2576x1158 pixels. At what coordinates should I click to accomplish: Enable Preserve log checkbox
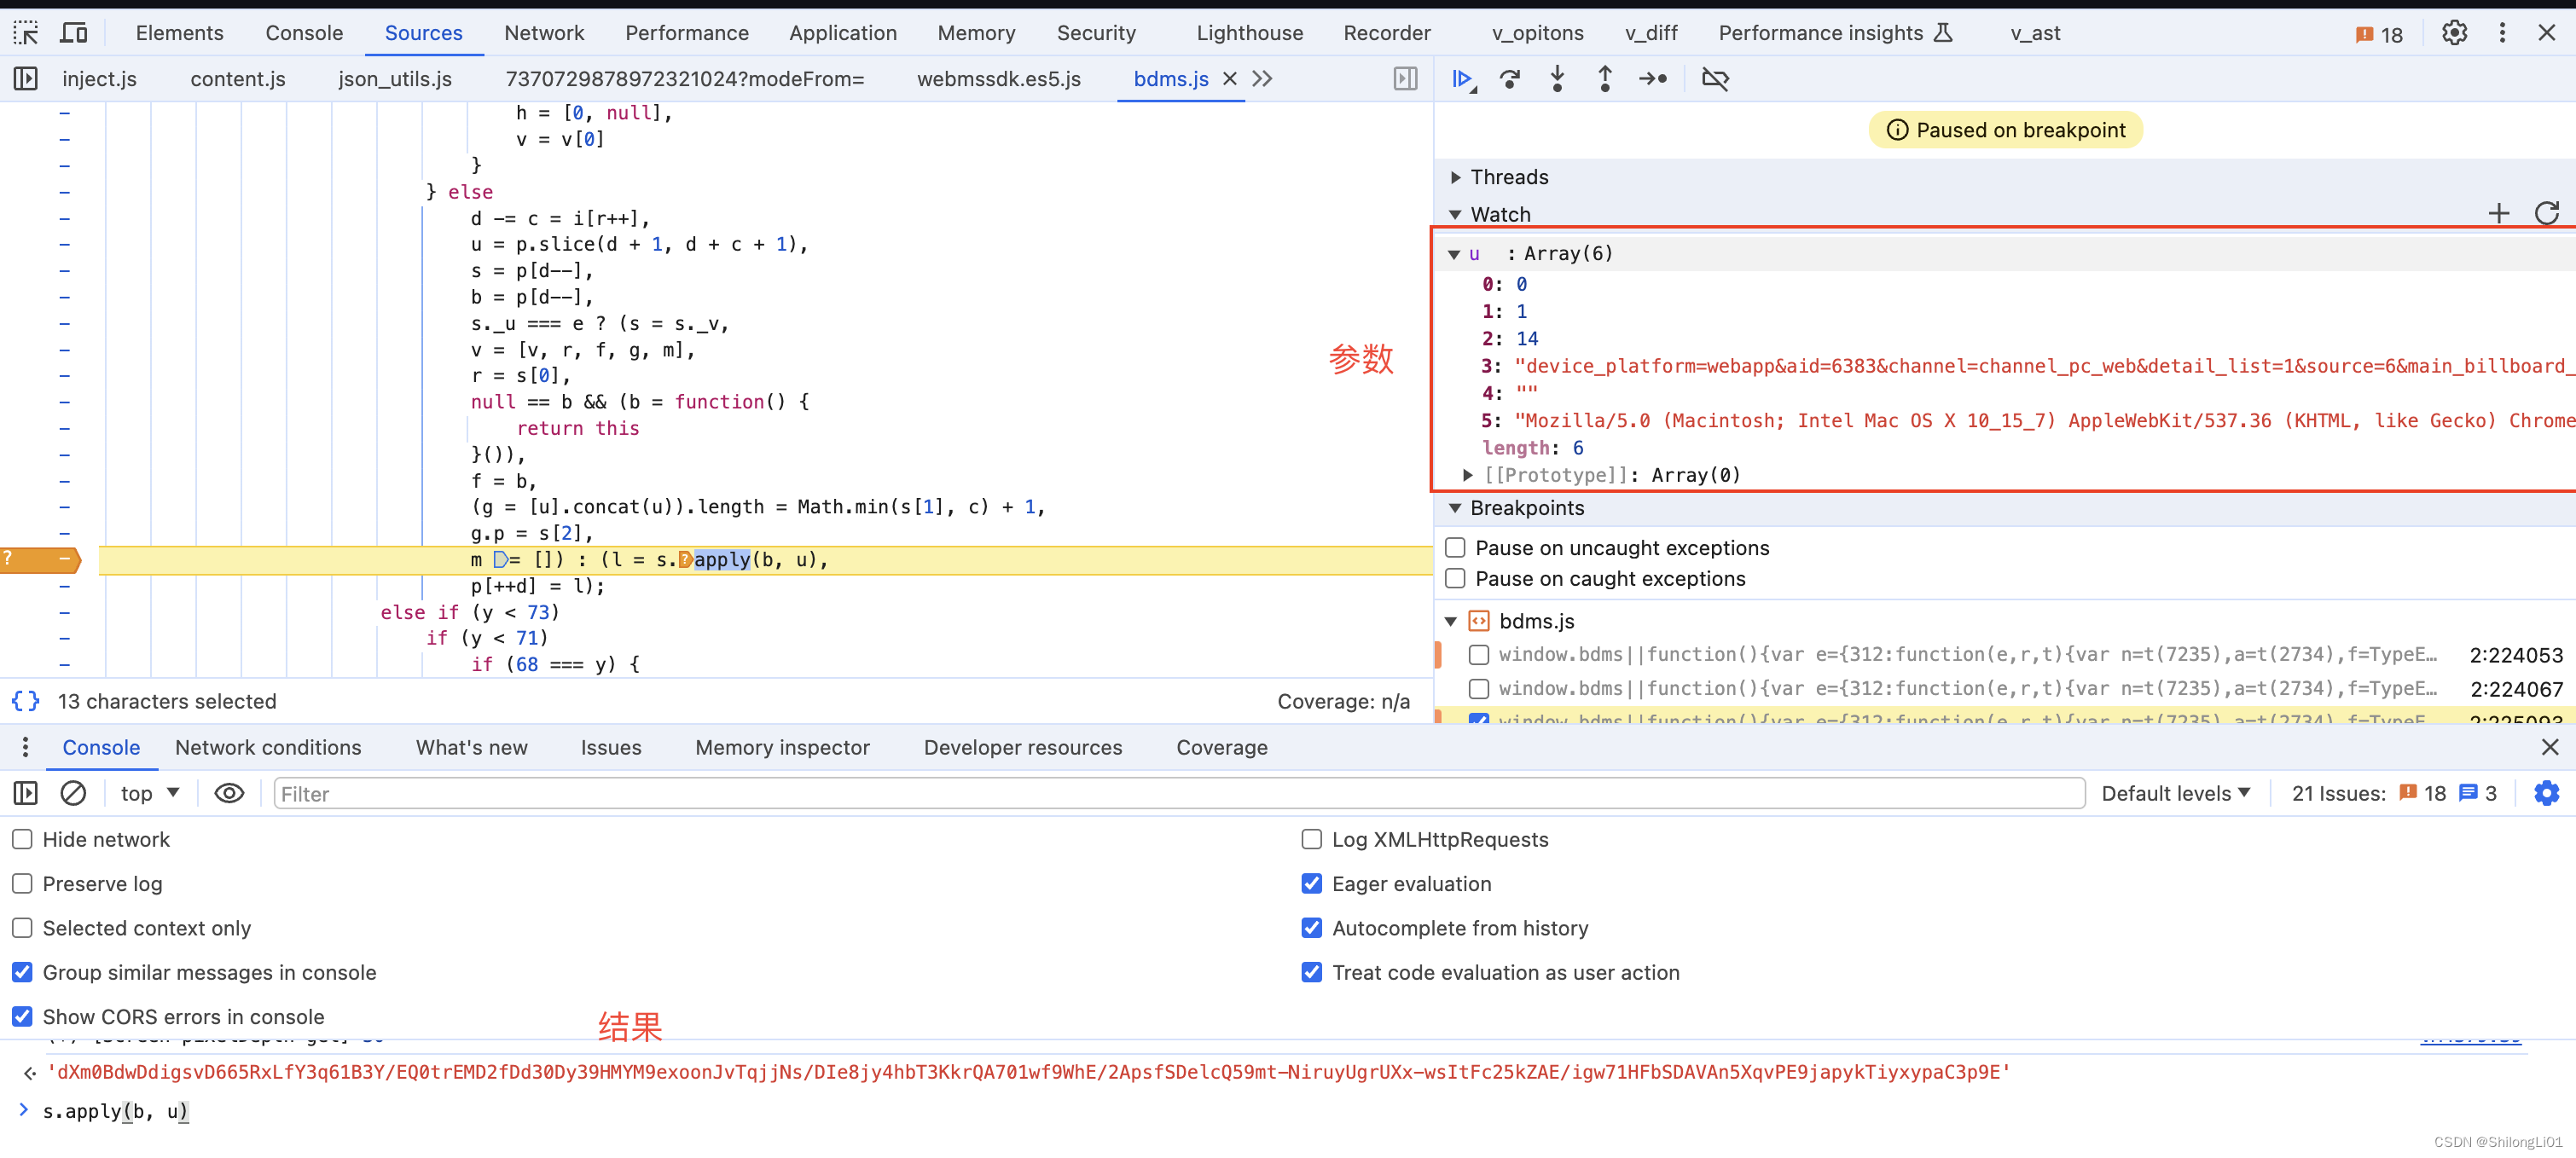[22, 884]
